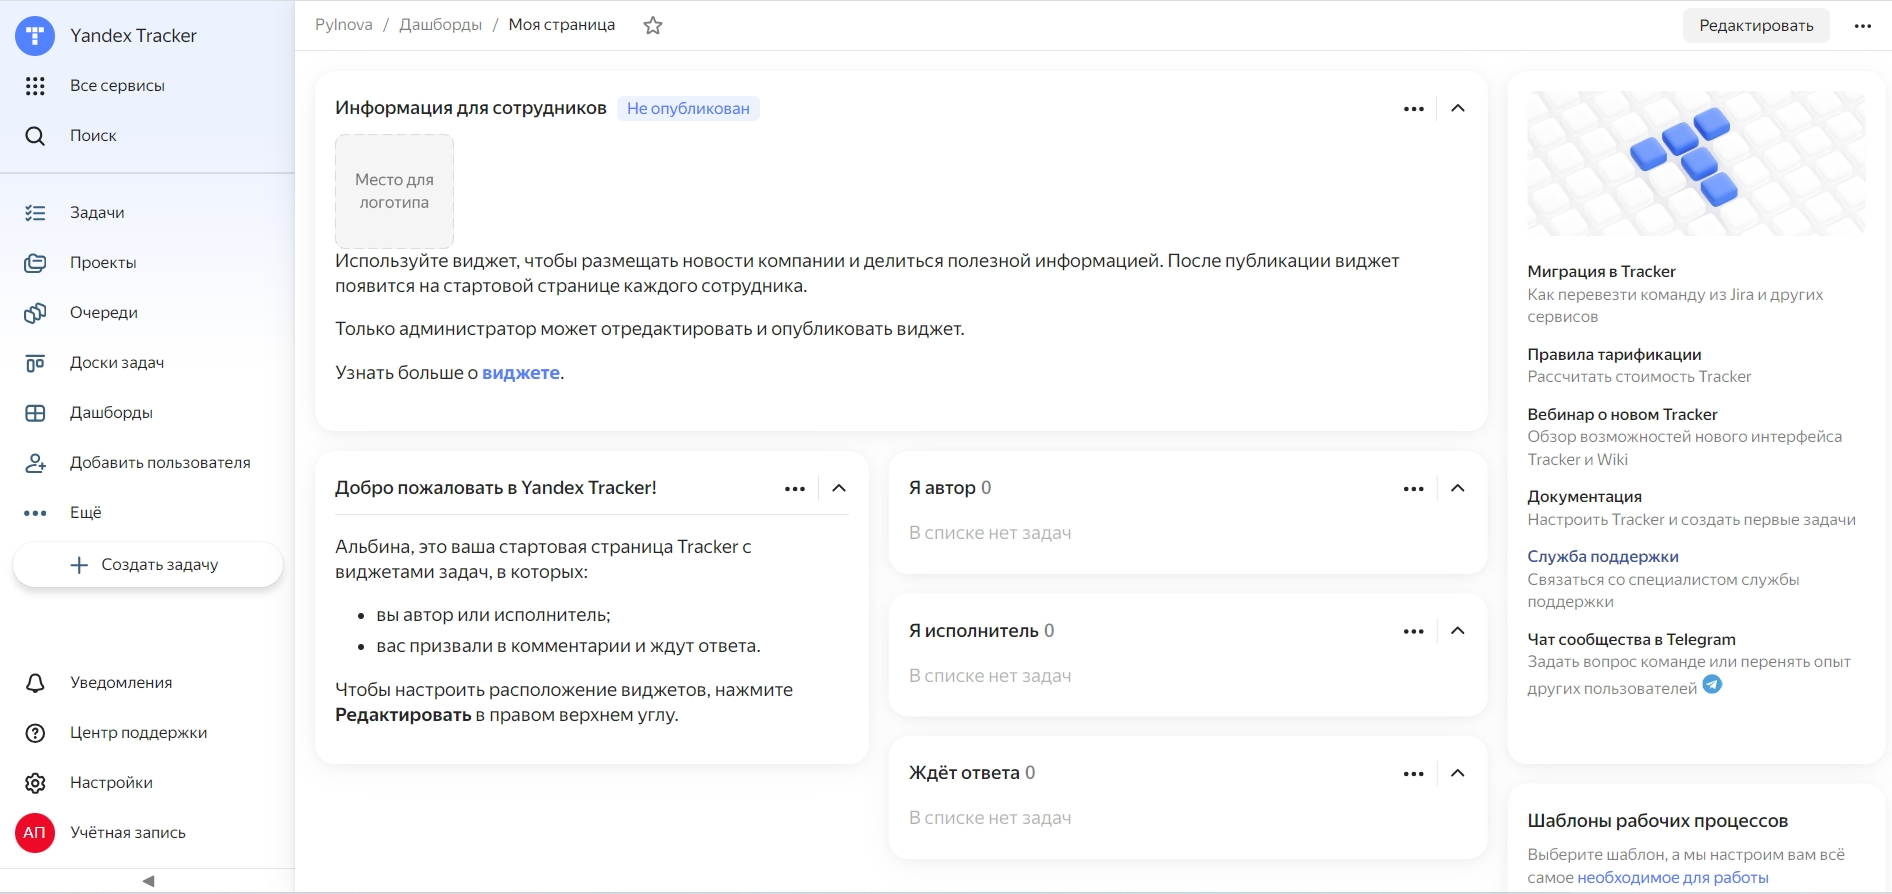Viewport: 1892px width, 894px height.
Task: Click Дашборды breadcrumb
Action: click(441, 25)
